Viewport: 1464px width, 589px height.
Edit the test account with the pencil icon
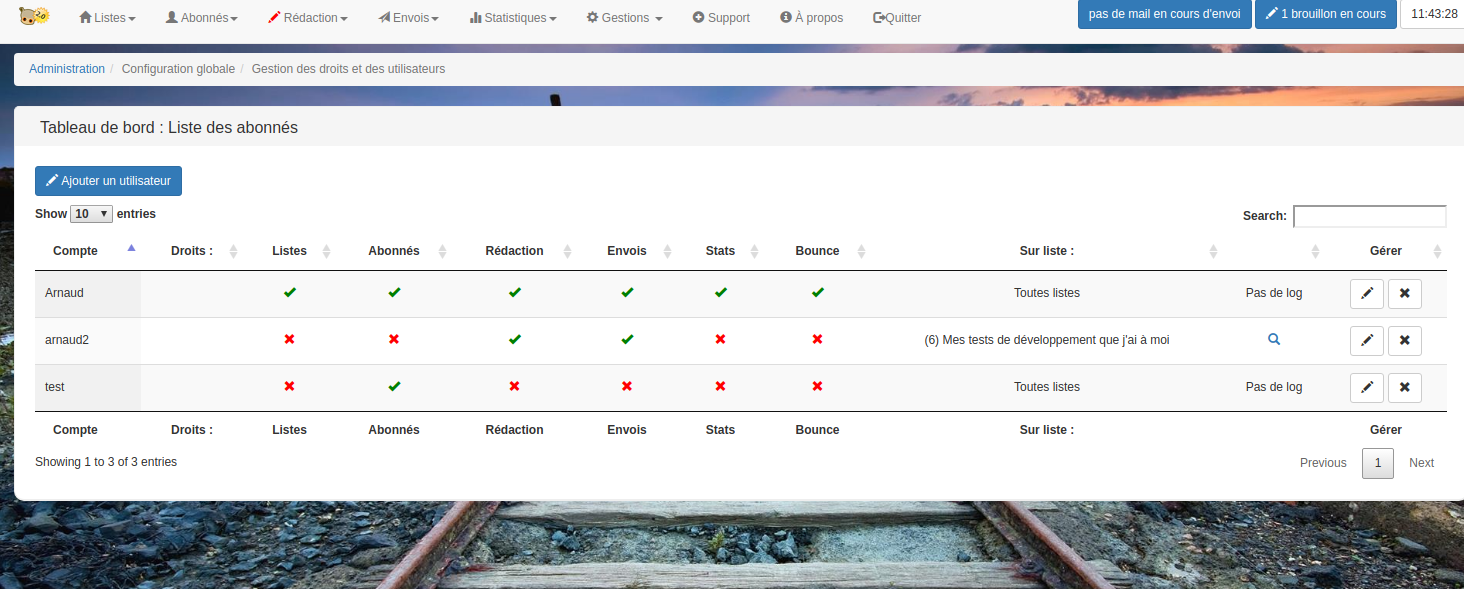click(x=1367, y=387)
